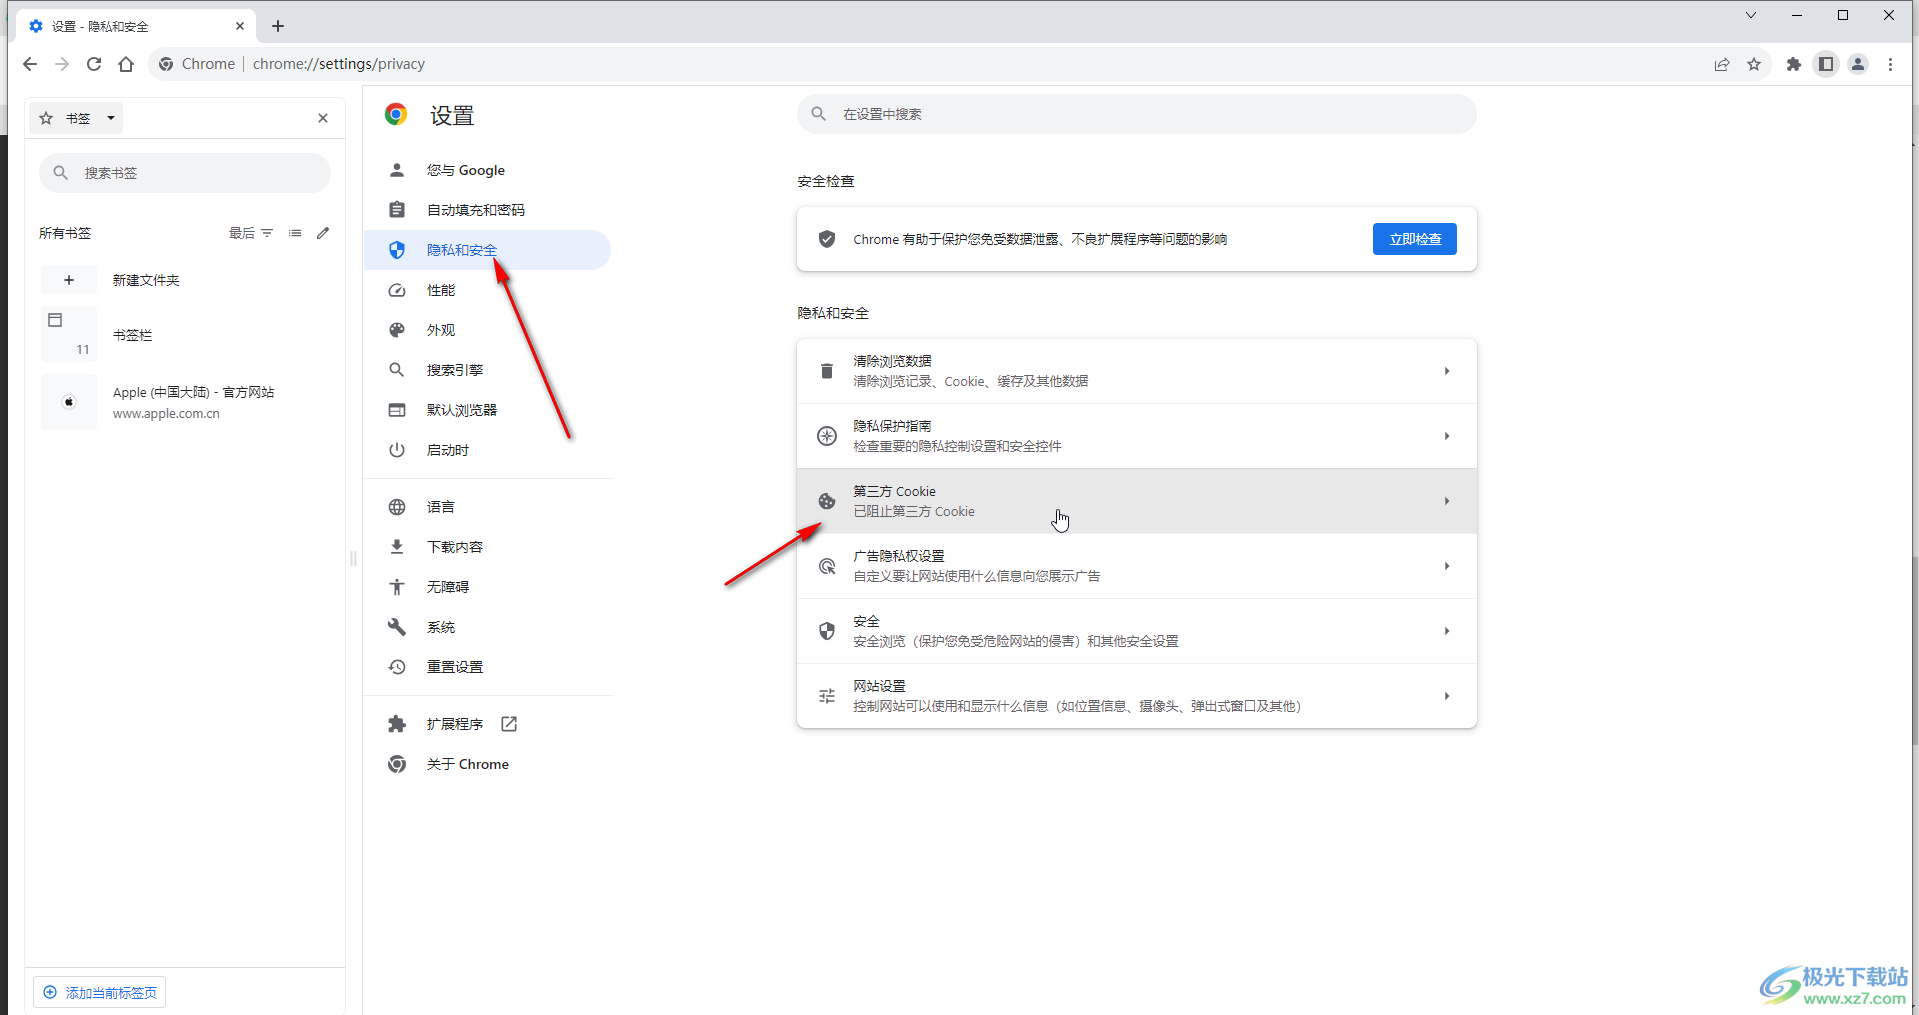The height and width of the screenshot is (1015, 1919).
Task: Click the share page icon in address bar
Action: click(x=1722, y=64)
